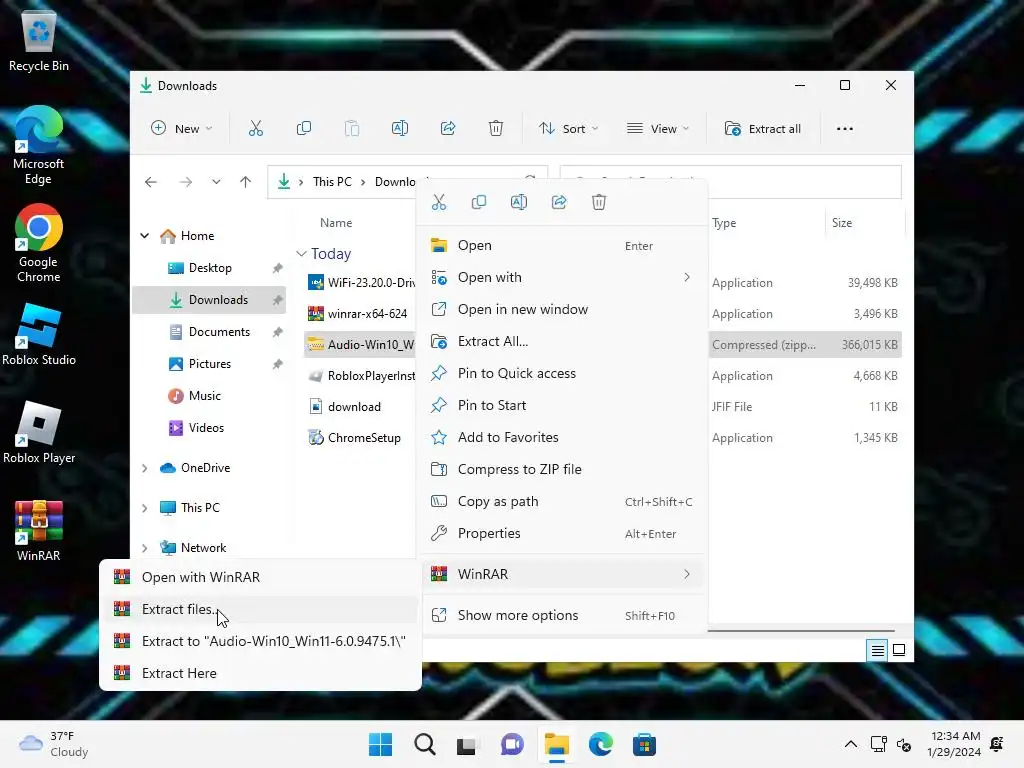Click the Name column header
Image resolution: width=1024 pixels, height=768 pixels.
(336, 223)
